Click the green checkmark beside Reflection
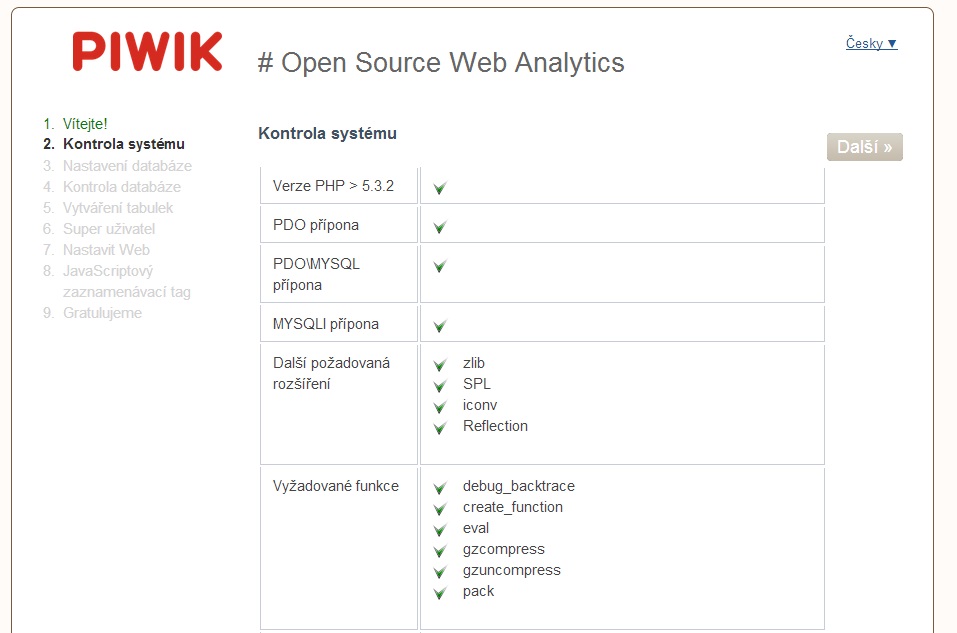The image size is (957, 633). coord(439,428)
